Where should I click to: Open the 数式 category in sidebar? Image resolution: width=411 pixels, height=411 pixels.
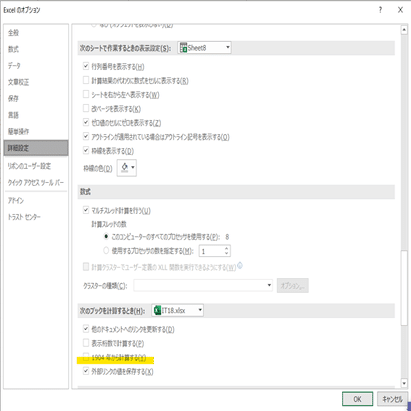click(13, 49)
